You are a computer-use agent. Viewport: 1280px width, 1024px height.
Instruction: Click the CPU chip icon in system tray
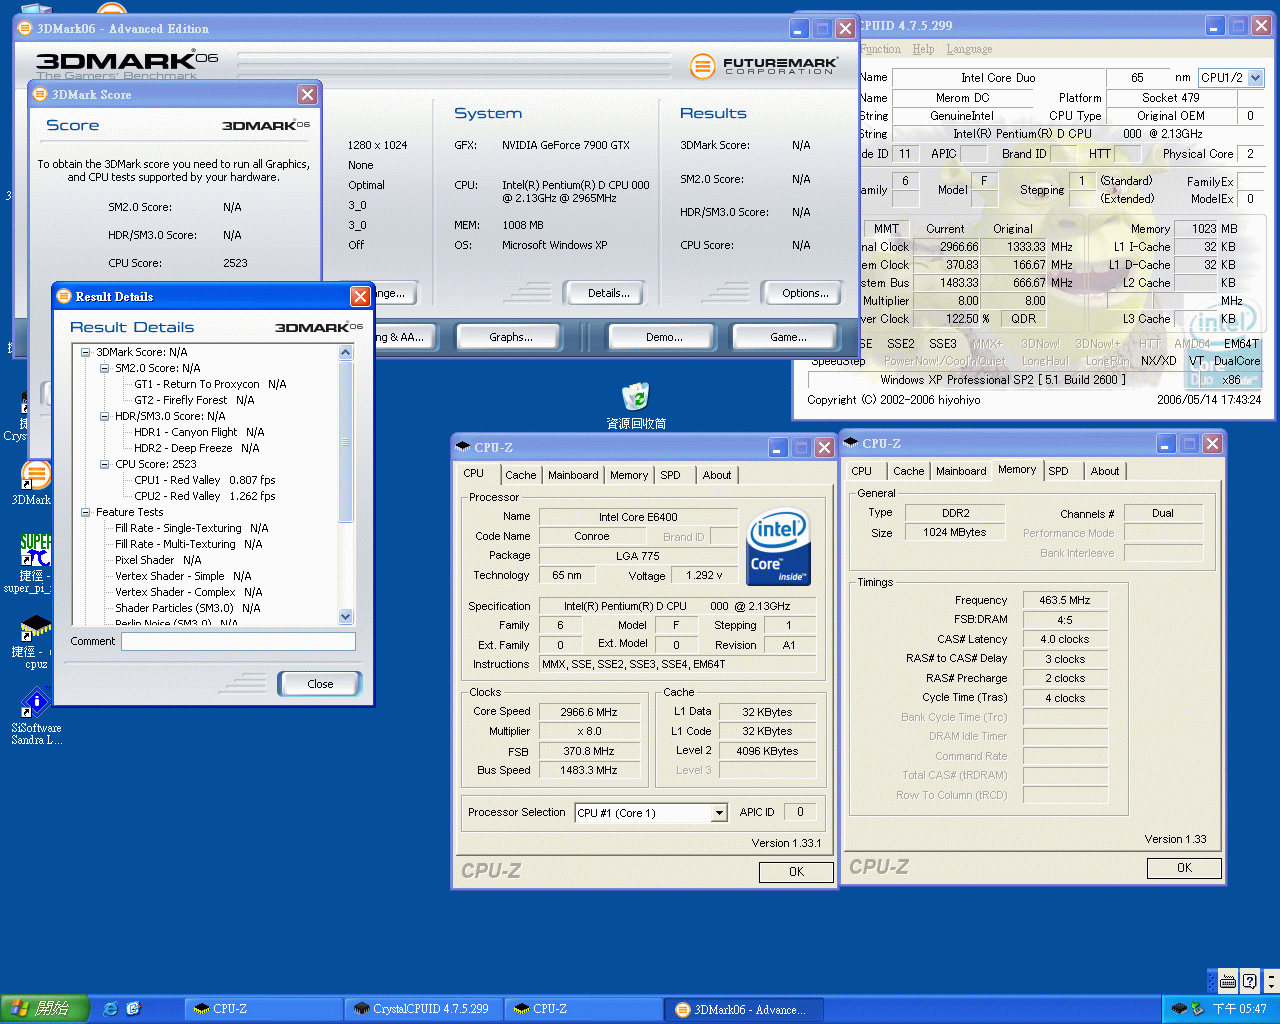point(1179,1009)
